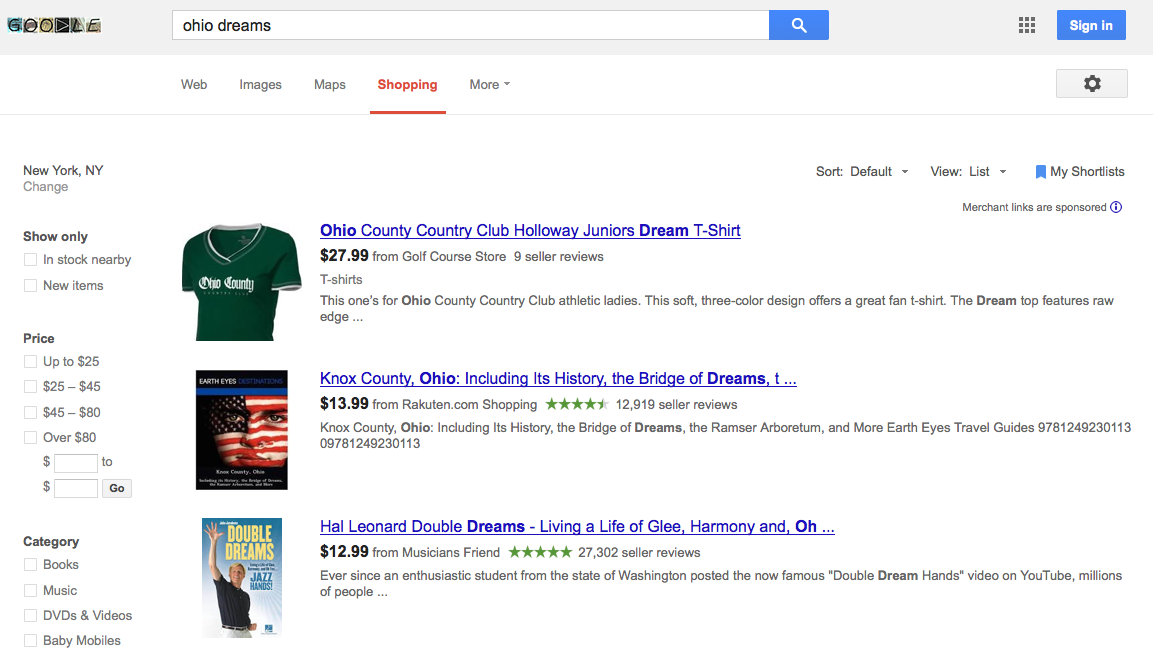Click the 9 seller reviews text
This screenshot has height=659, width=1153.
coord(559,257)
